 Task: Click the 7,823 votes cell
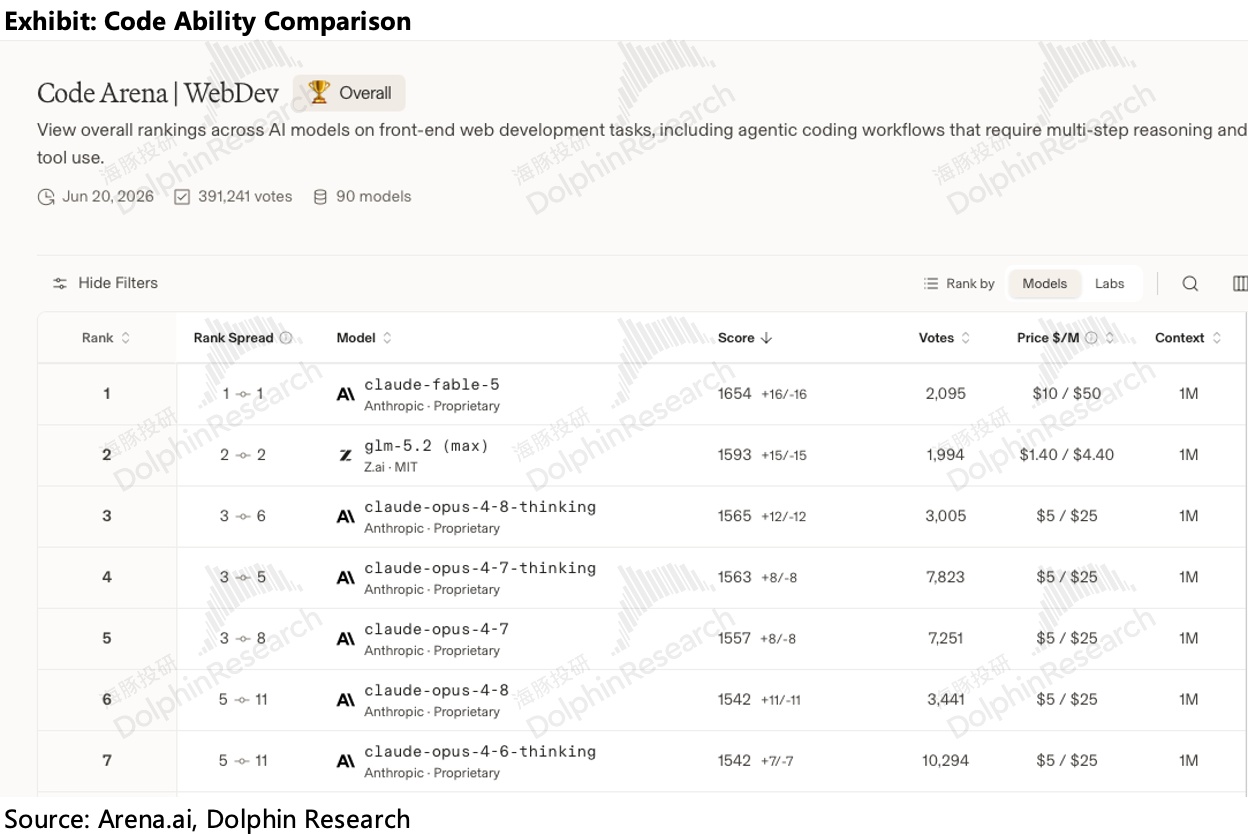tap(946, 577)
